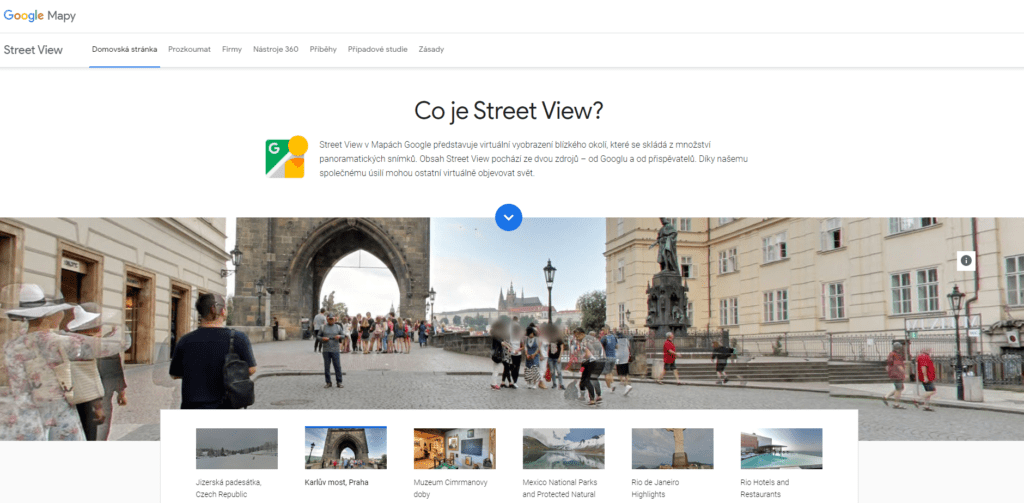Open Rio de Janeiro Highlights thumbnail

pyautogui.click(x=672, y=449)
